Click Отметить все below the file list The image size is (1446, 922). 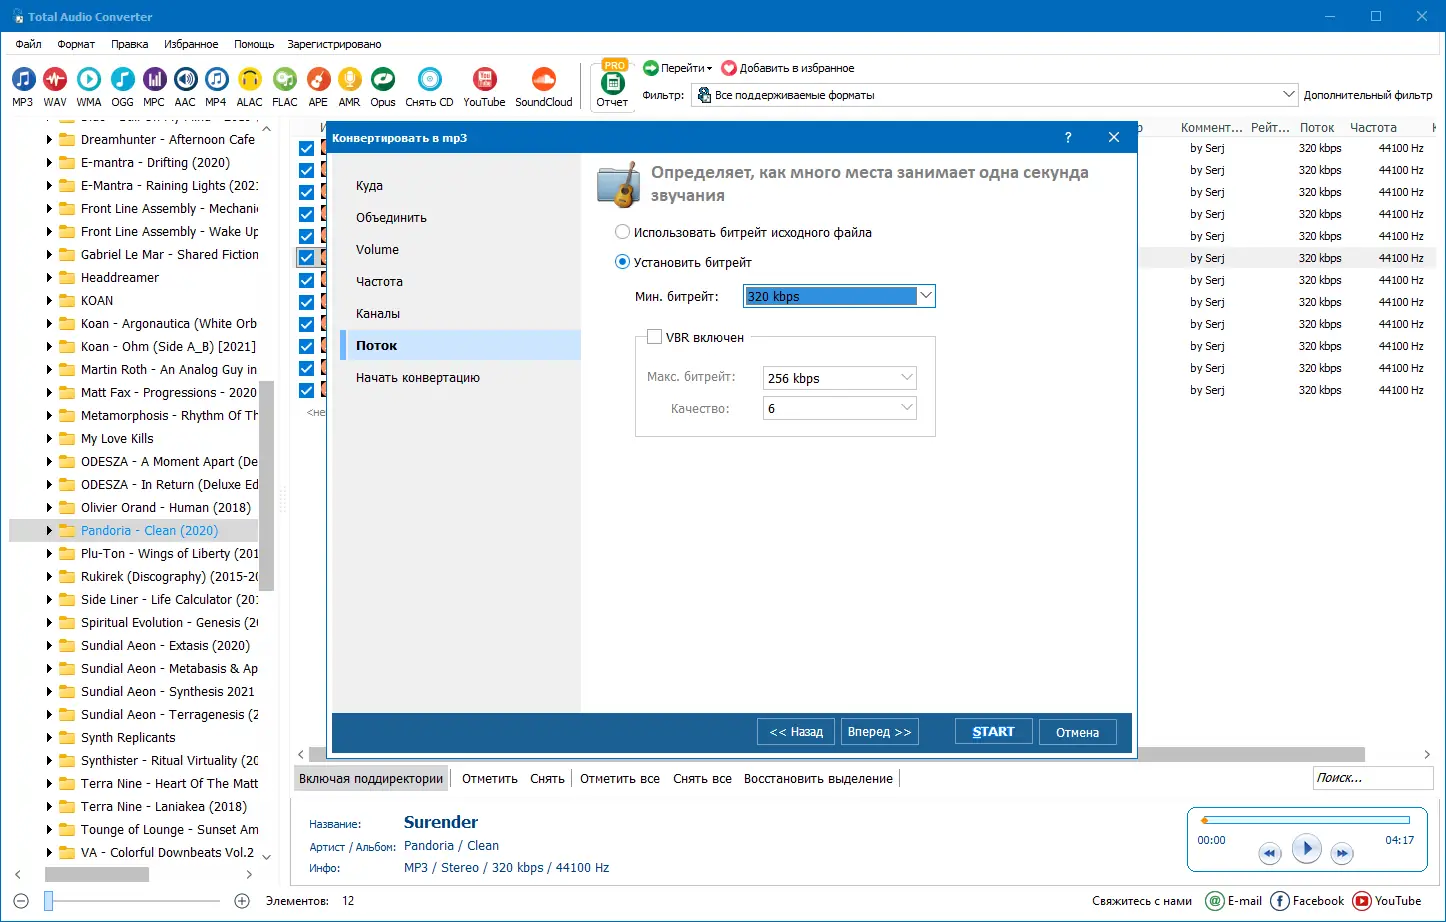click(x=620, y=779)
